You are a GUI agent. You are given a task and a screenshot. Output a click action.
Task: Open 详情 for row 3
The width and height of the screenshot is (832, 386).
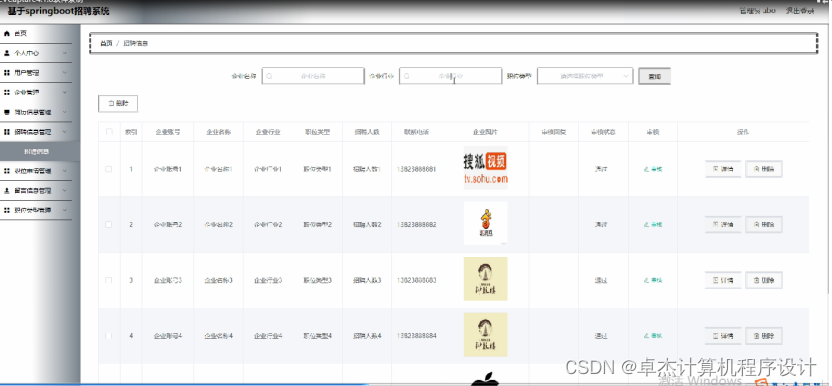723,280
